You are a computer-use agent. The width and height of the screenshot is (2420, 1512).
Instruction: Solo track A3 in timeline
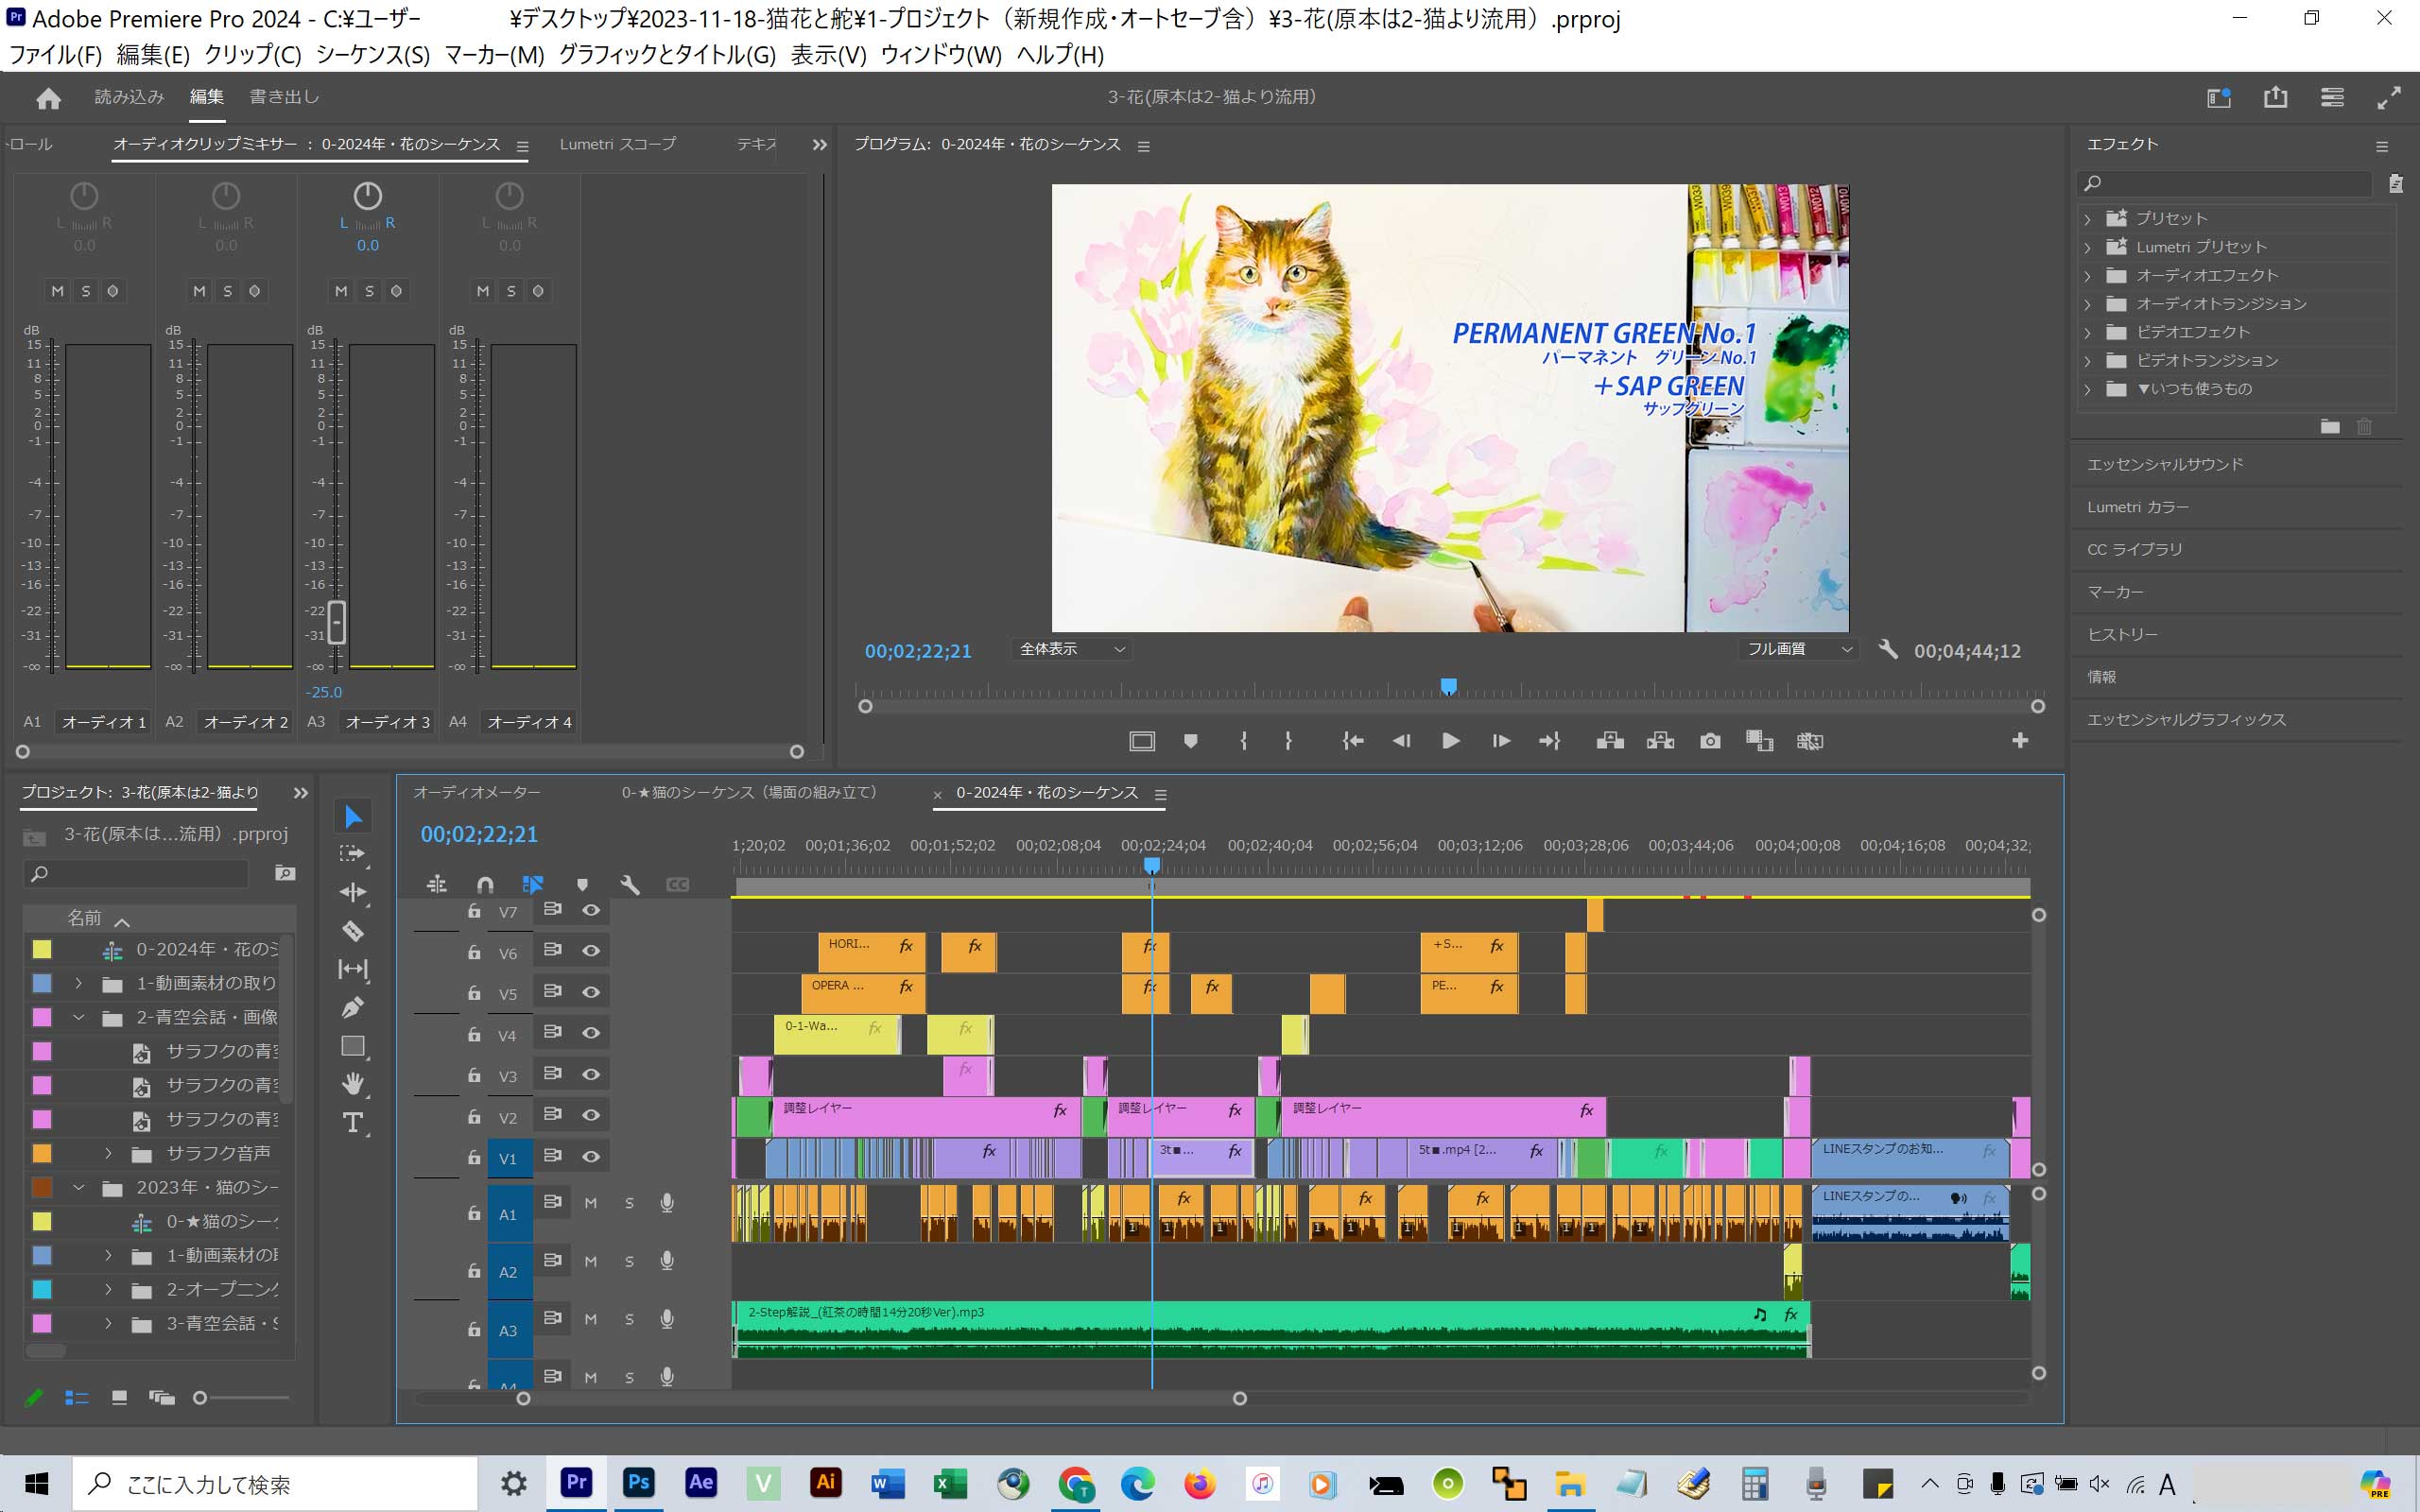tap(629, 1319)
